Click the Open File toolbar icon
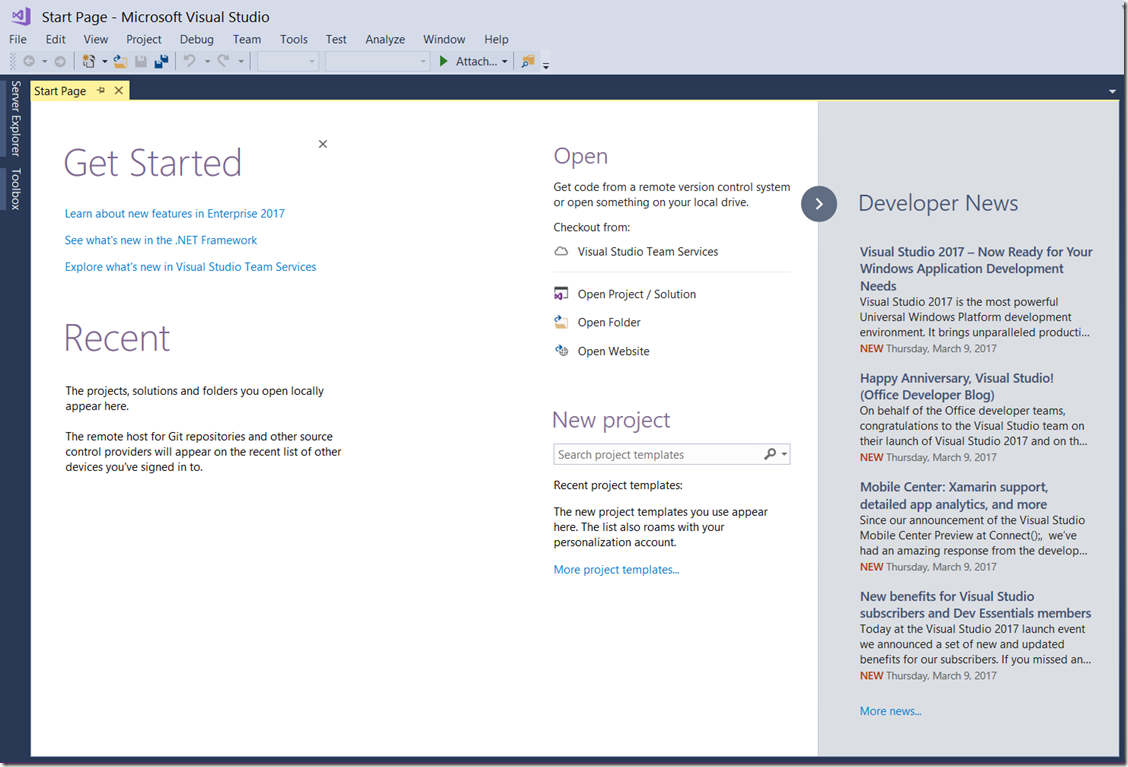 click(120, 62)
